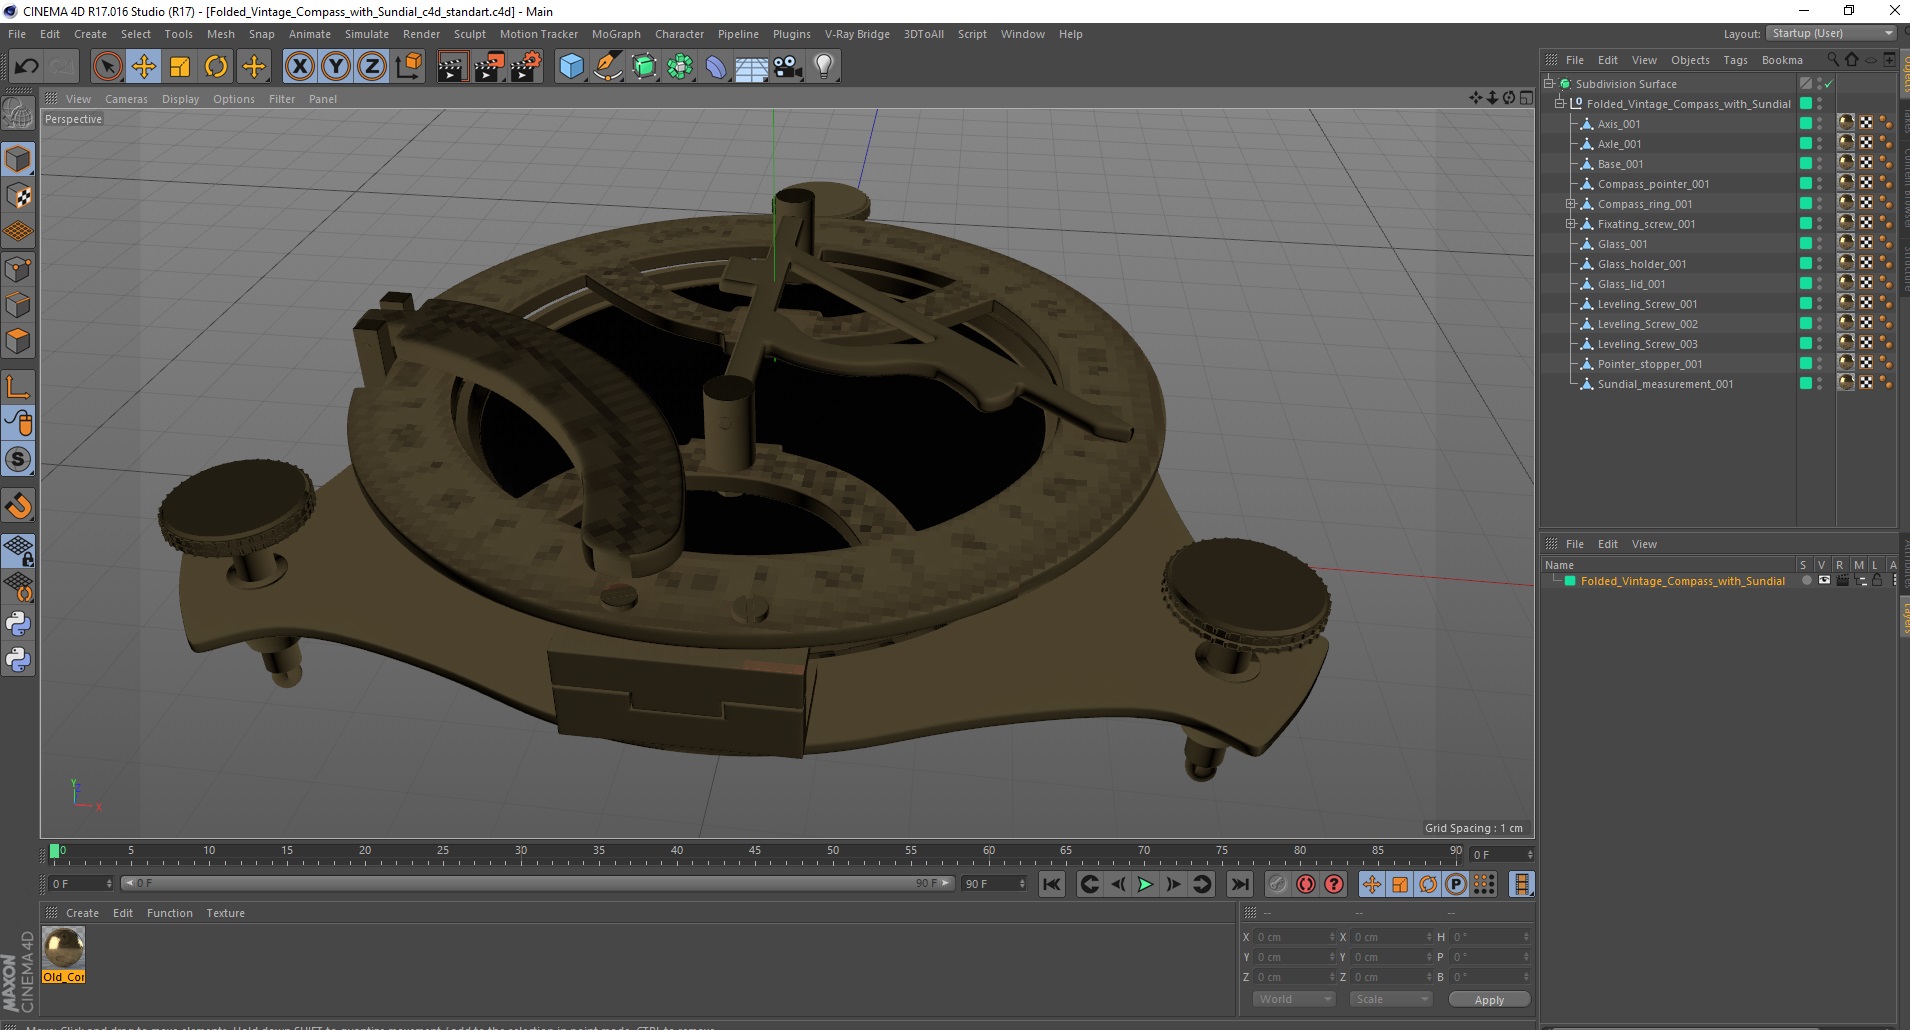Screen dimensions: 1910x1030
Task: Render the active view
Action: 452,67
